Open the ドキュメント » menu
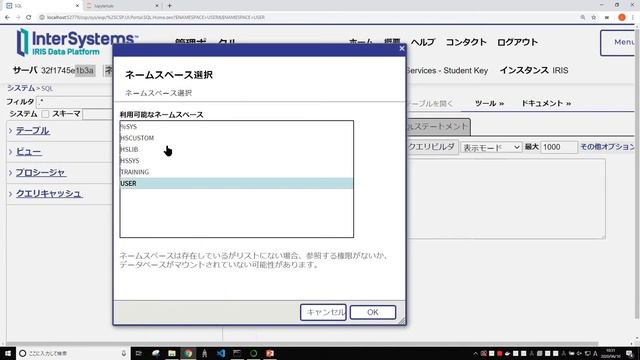Viewport: 640px width, 360px height. click(546, 104)
